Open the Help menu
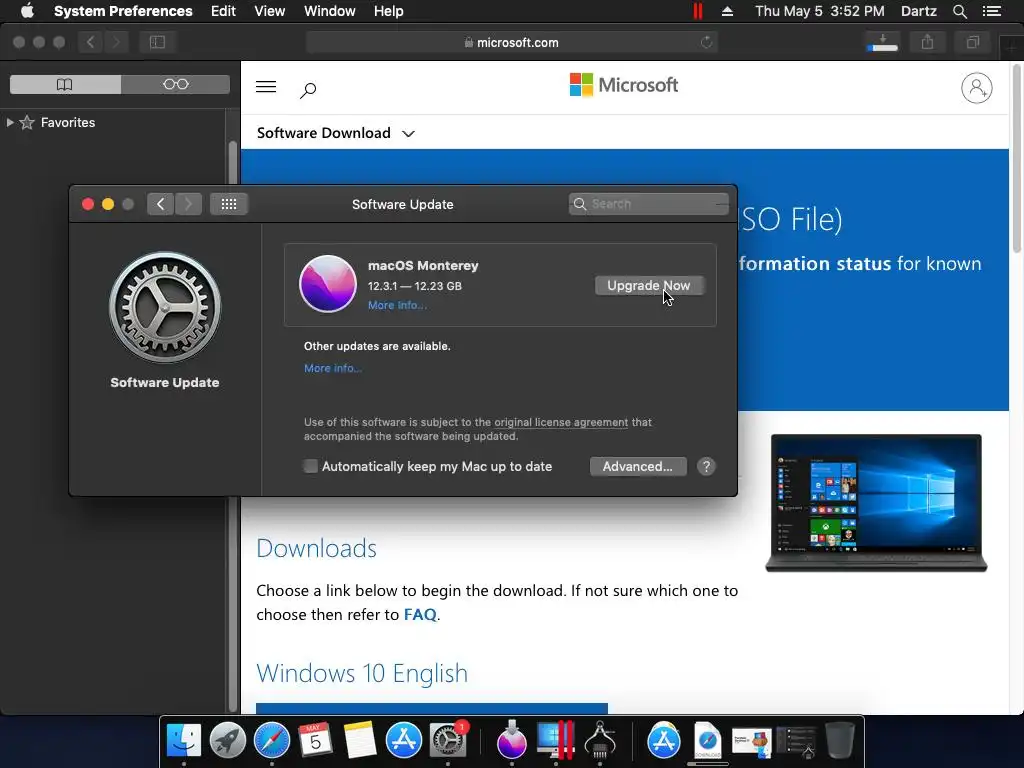This screenshot has width=1024, height=768. click(389, 11)
